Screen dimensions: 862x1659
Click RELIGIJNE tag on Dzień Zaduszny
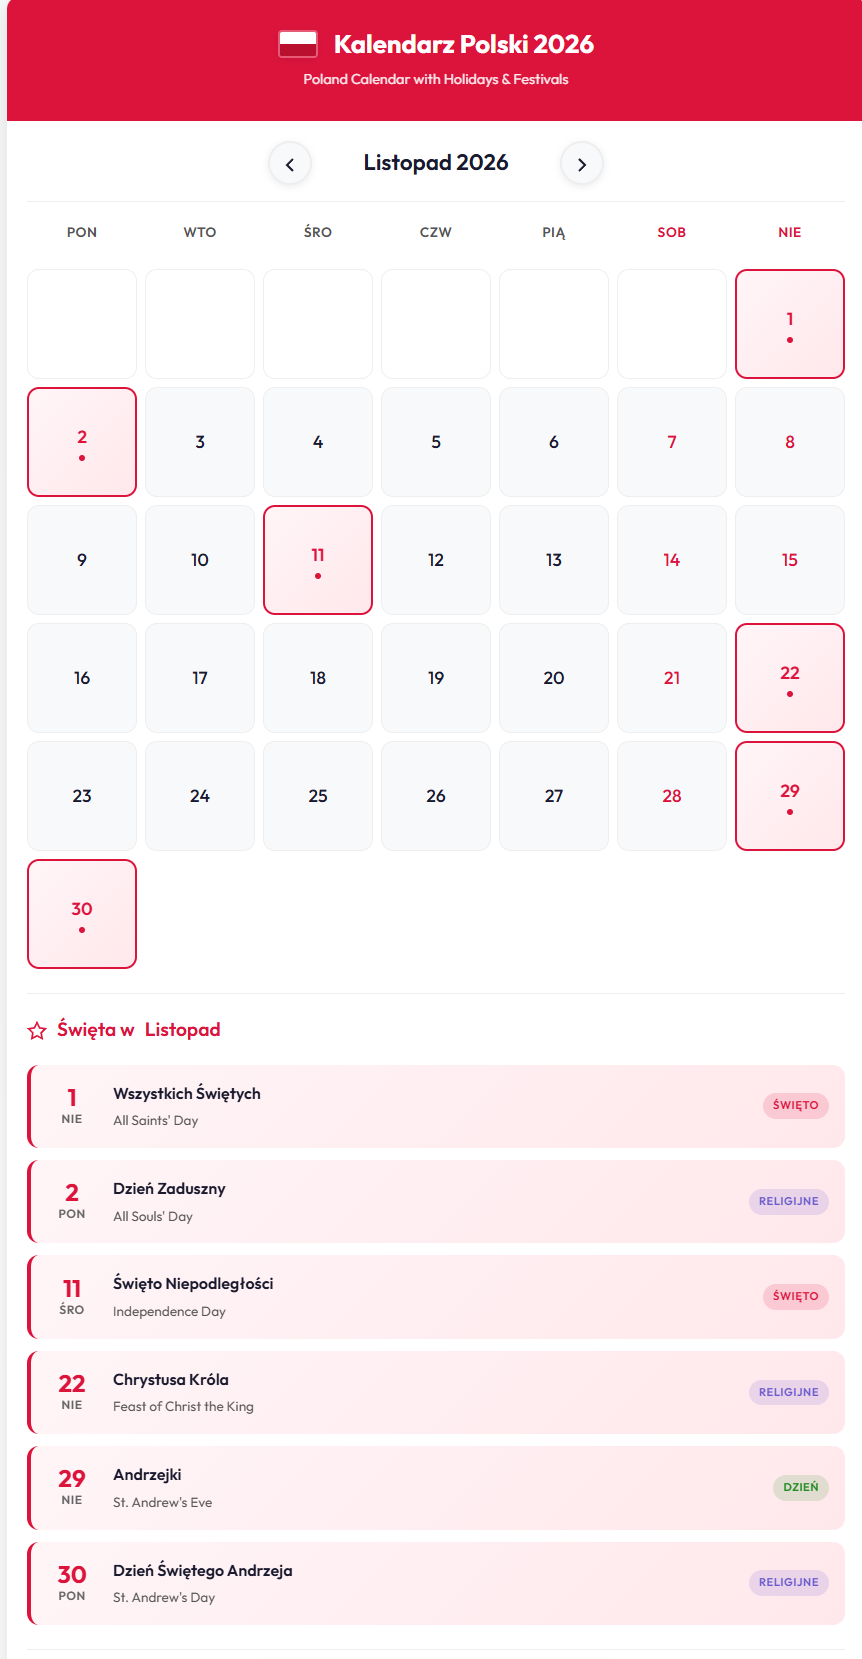[x=788, y=1201]
